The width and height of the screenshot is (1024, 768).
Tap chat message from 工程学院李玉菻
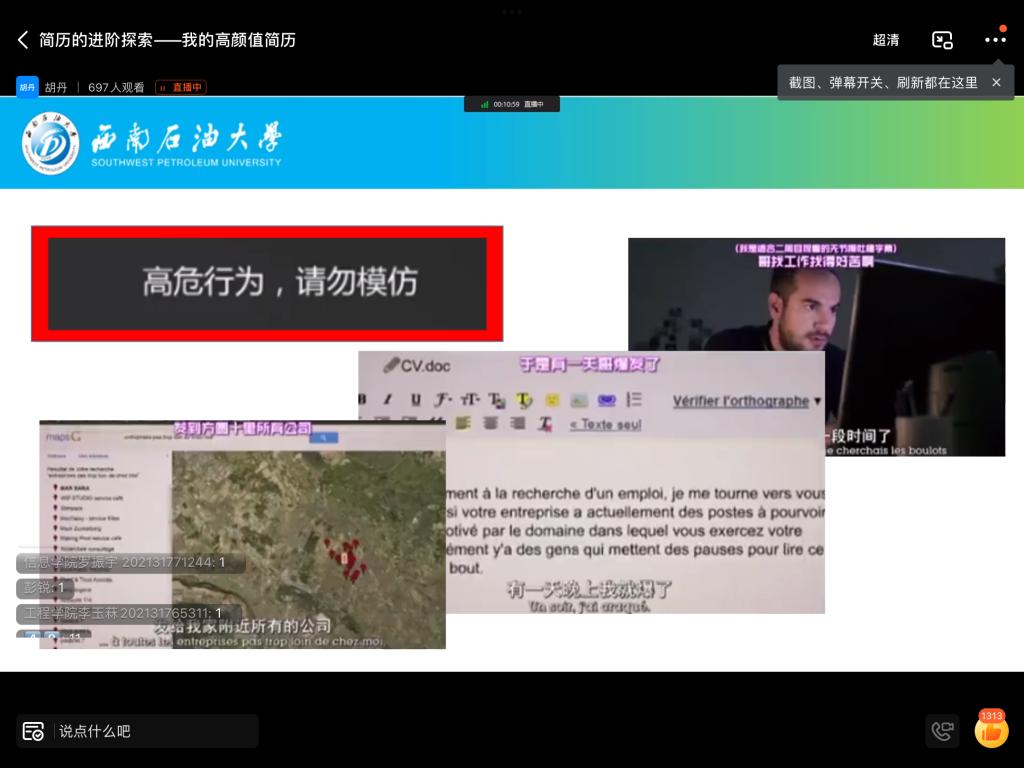[x=124, y=613]
